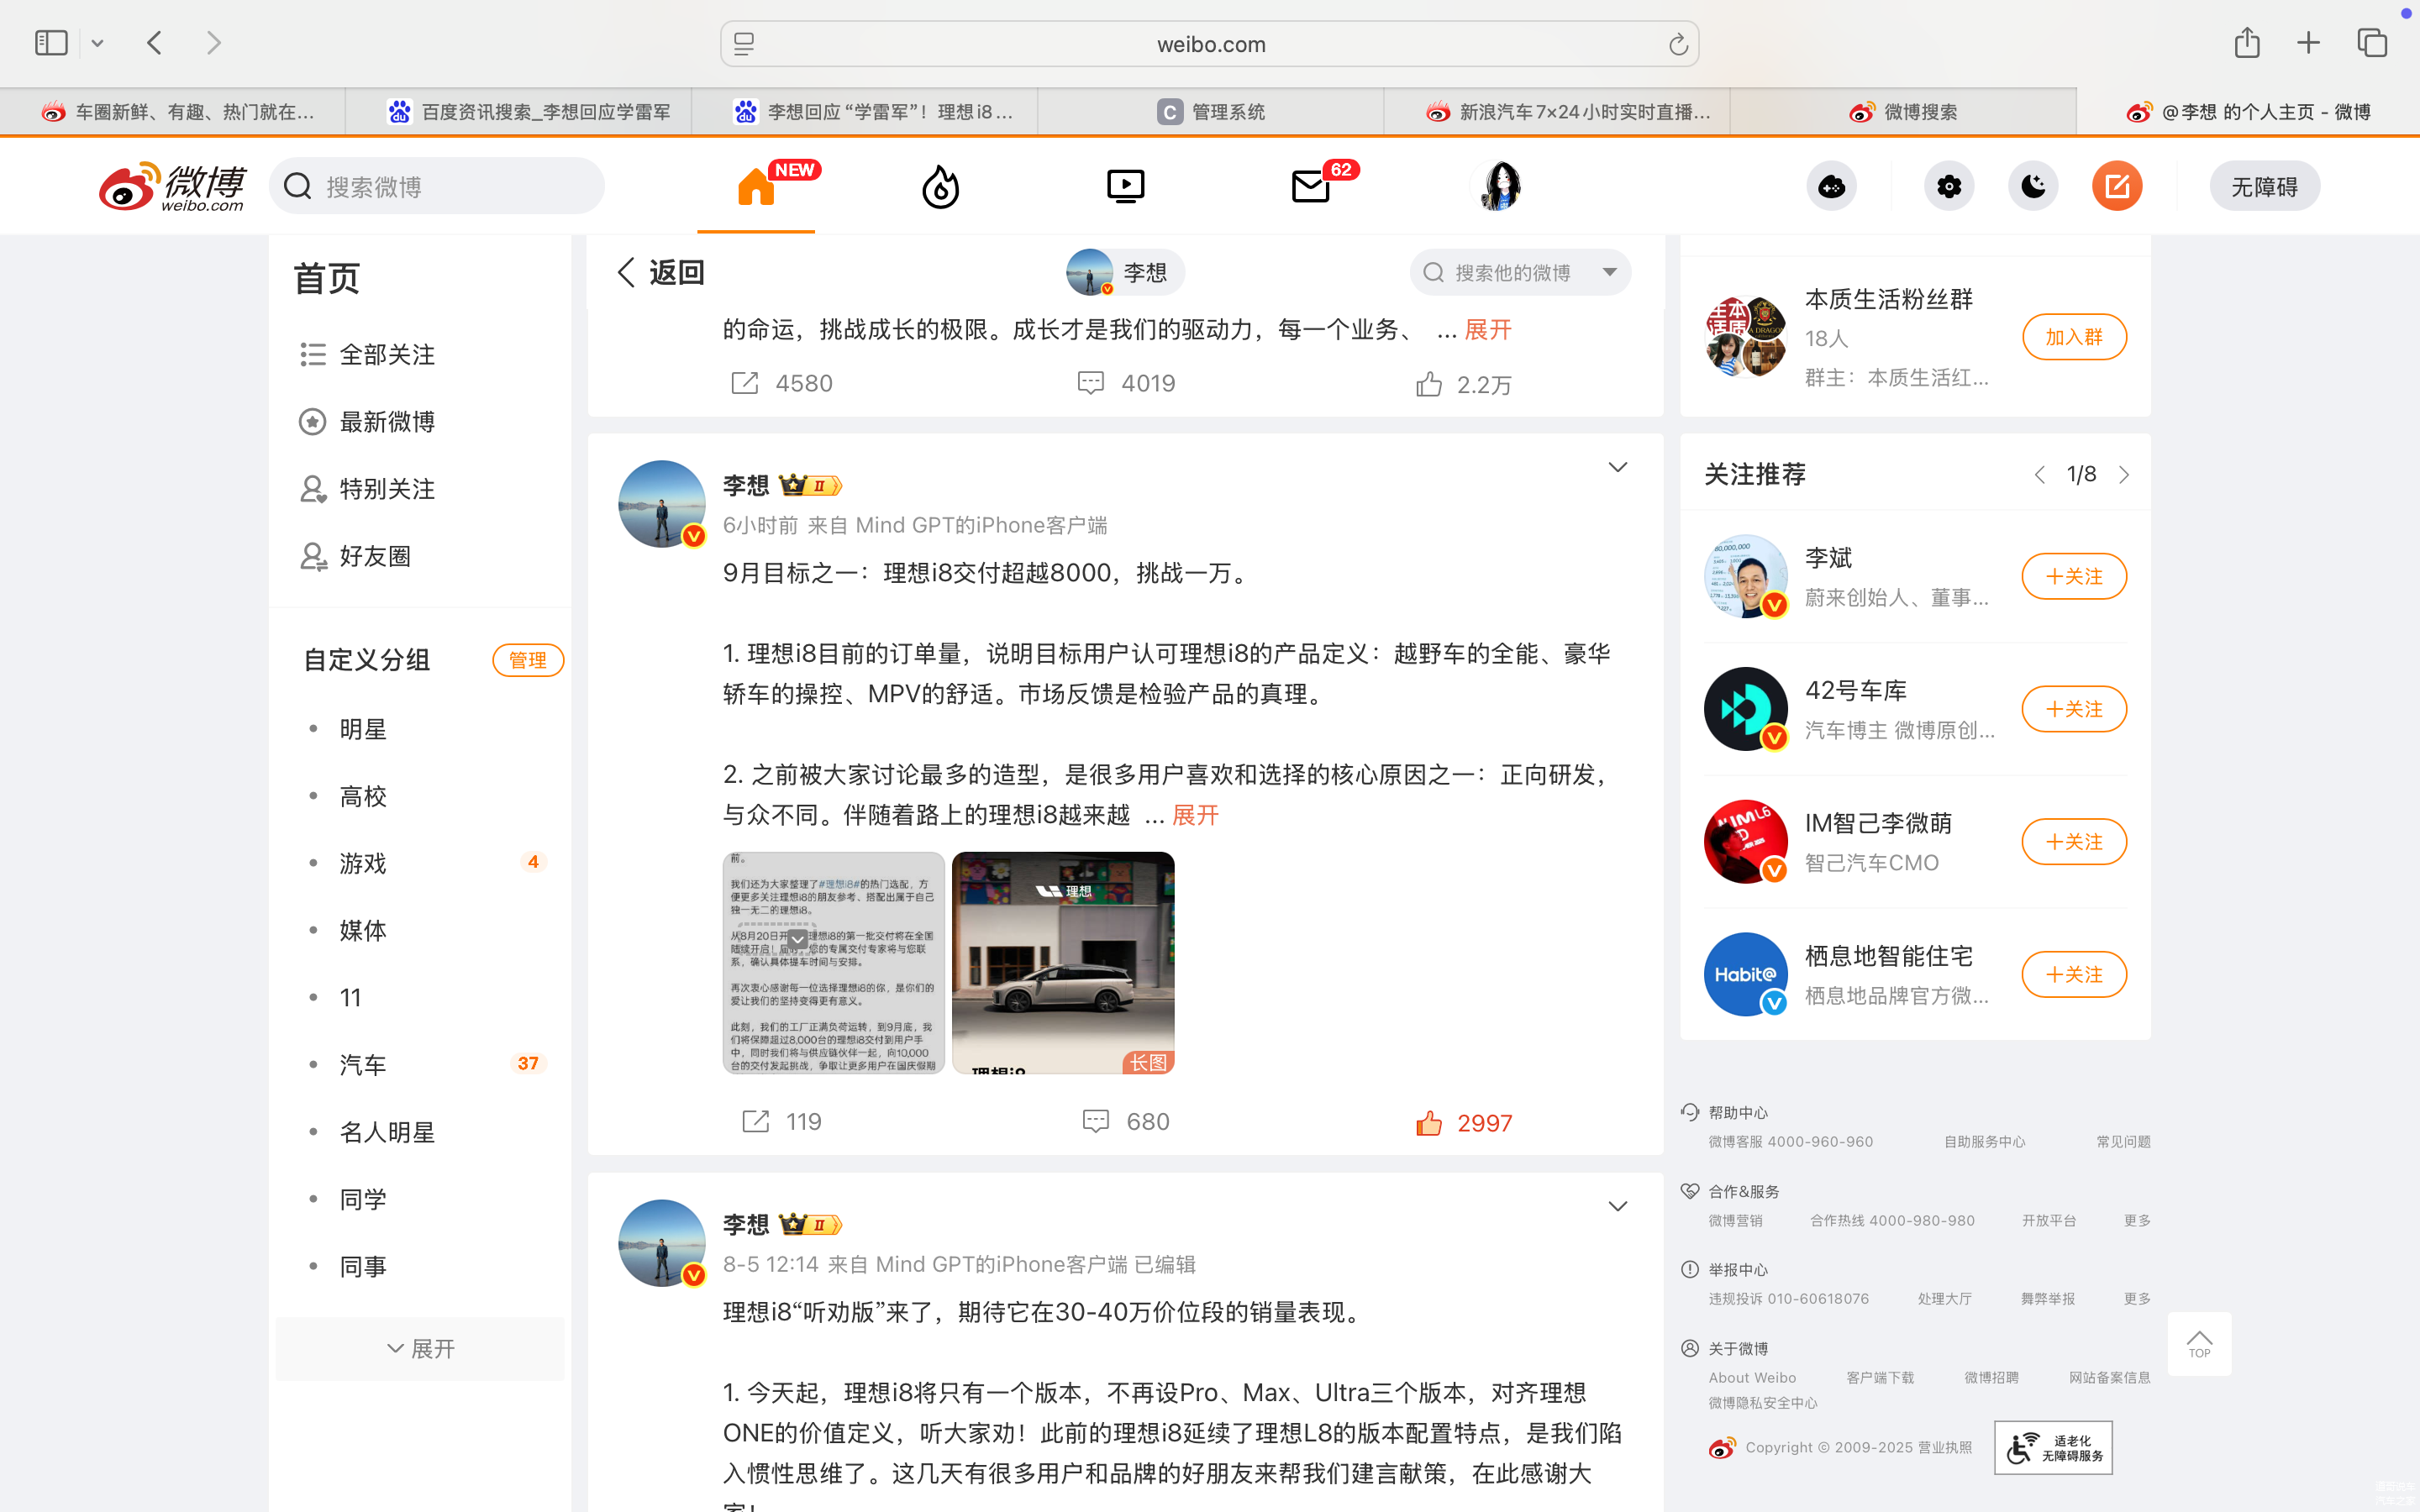Image resolution: width=2420 pixels, height=1512 pixels.
Task: Expand the custom groups 展开 bar
Action: pyautogui.click(x=420, y=1349)
